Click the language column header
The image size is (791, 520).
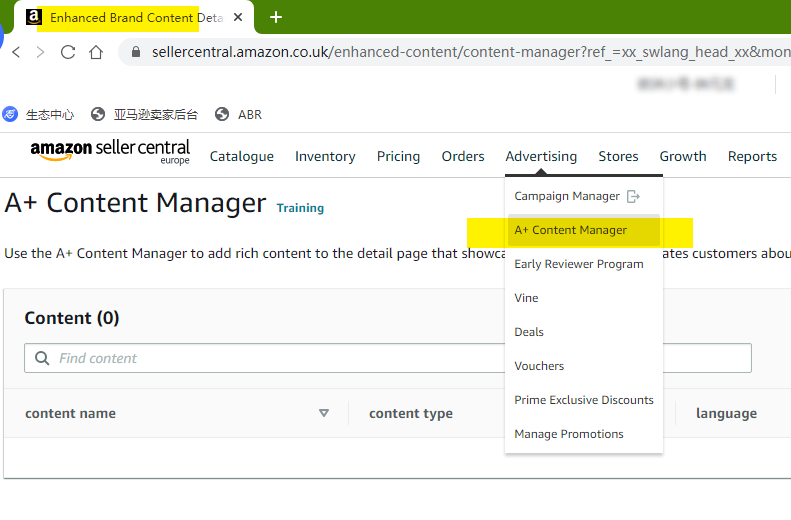point(726,414)
